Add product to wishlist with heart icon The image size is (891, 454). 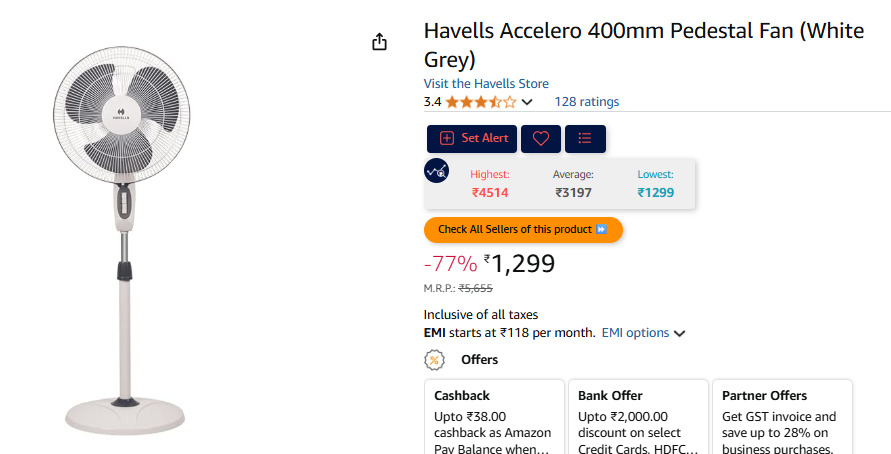point(541,139)
